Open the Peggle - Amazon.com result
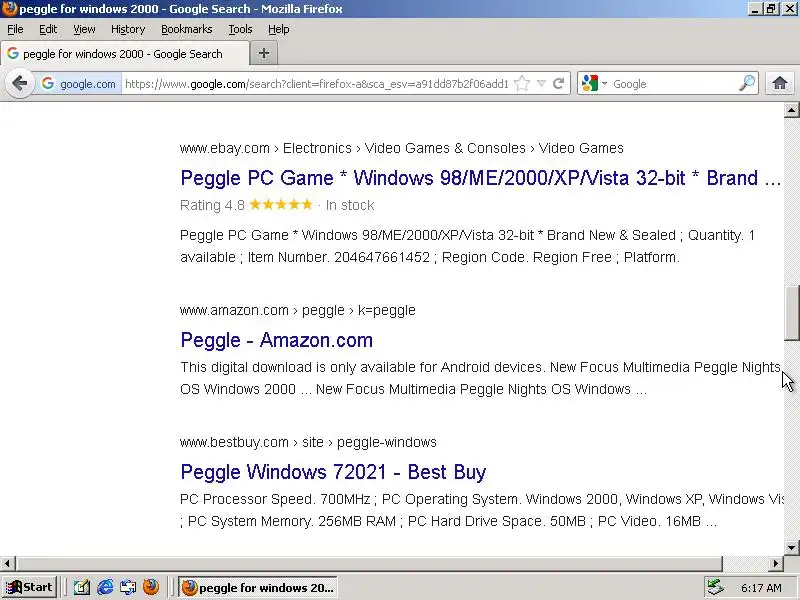The height and width of the screenshot is (600, 800). (277, 340)
